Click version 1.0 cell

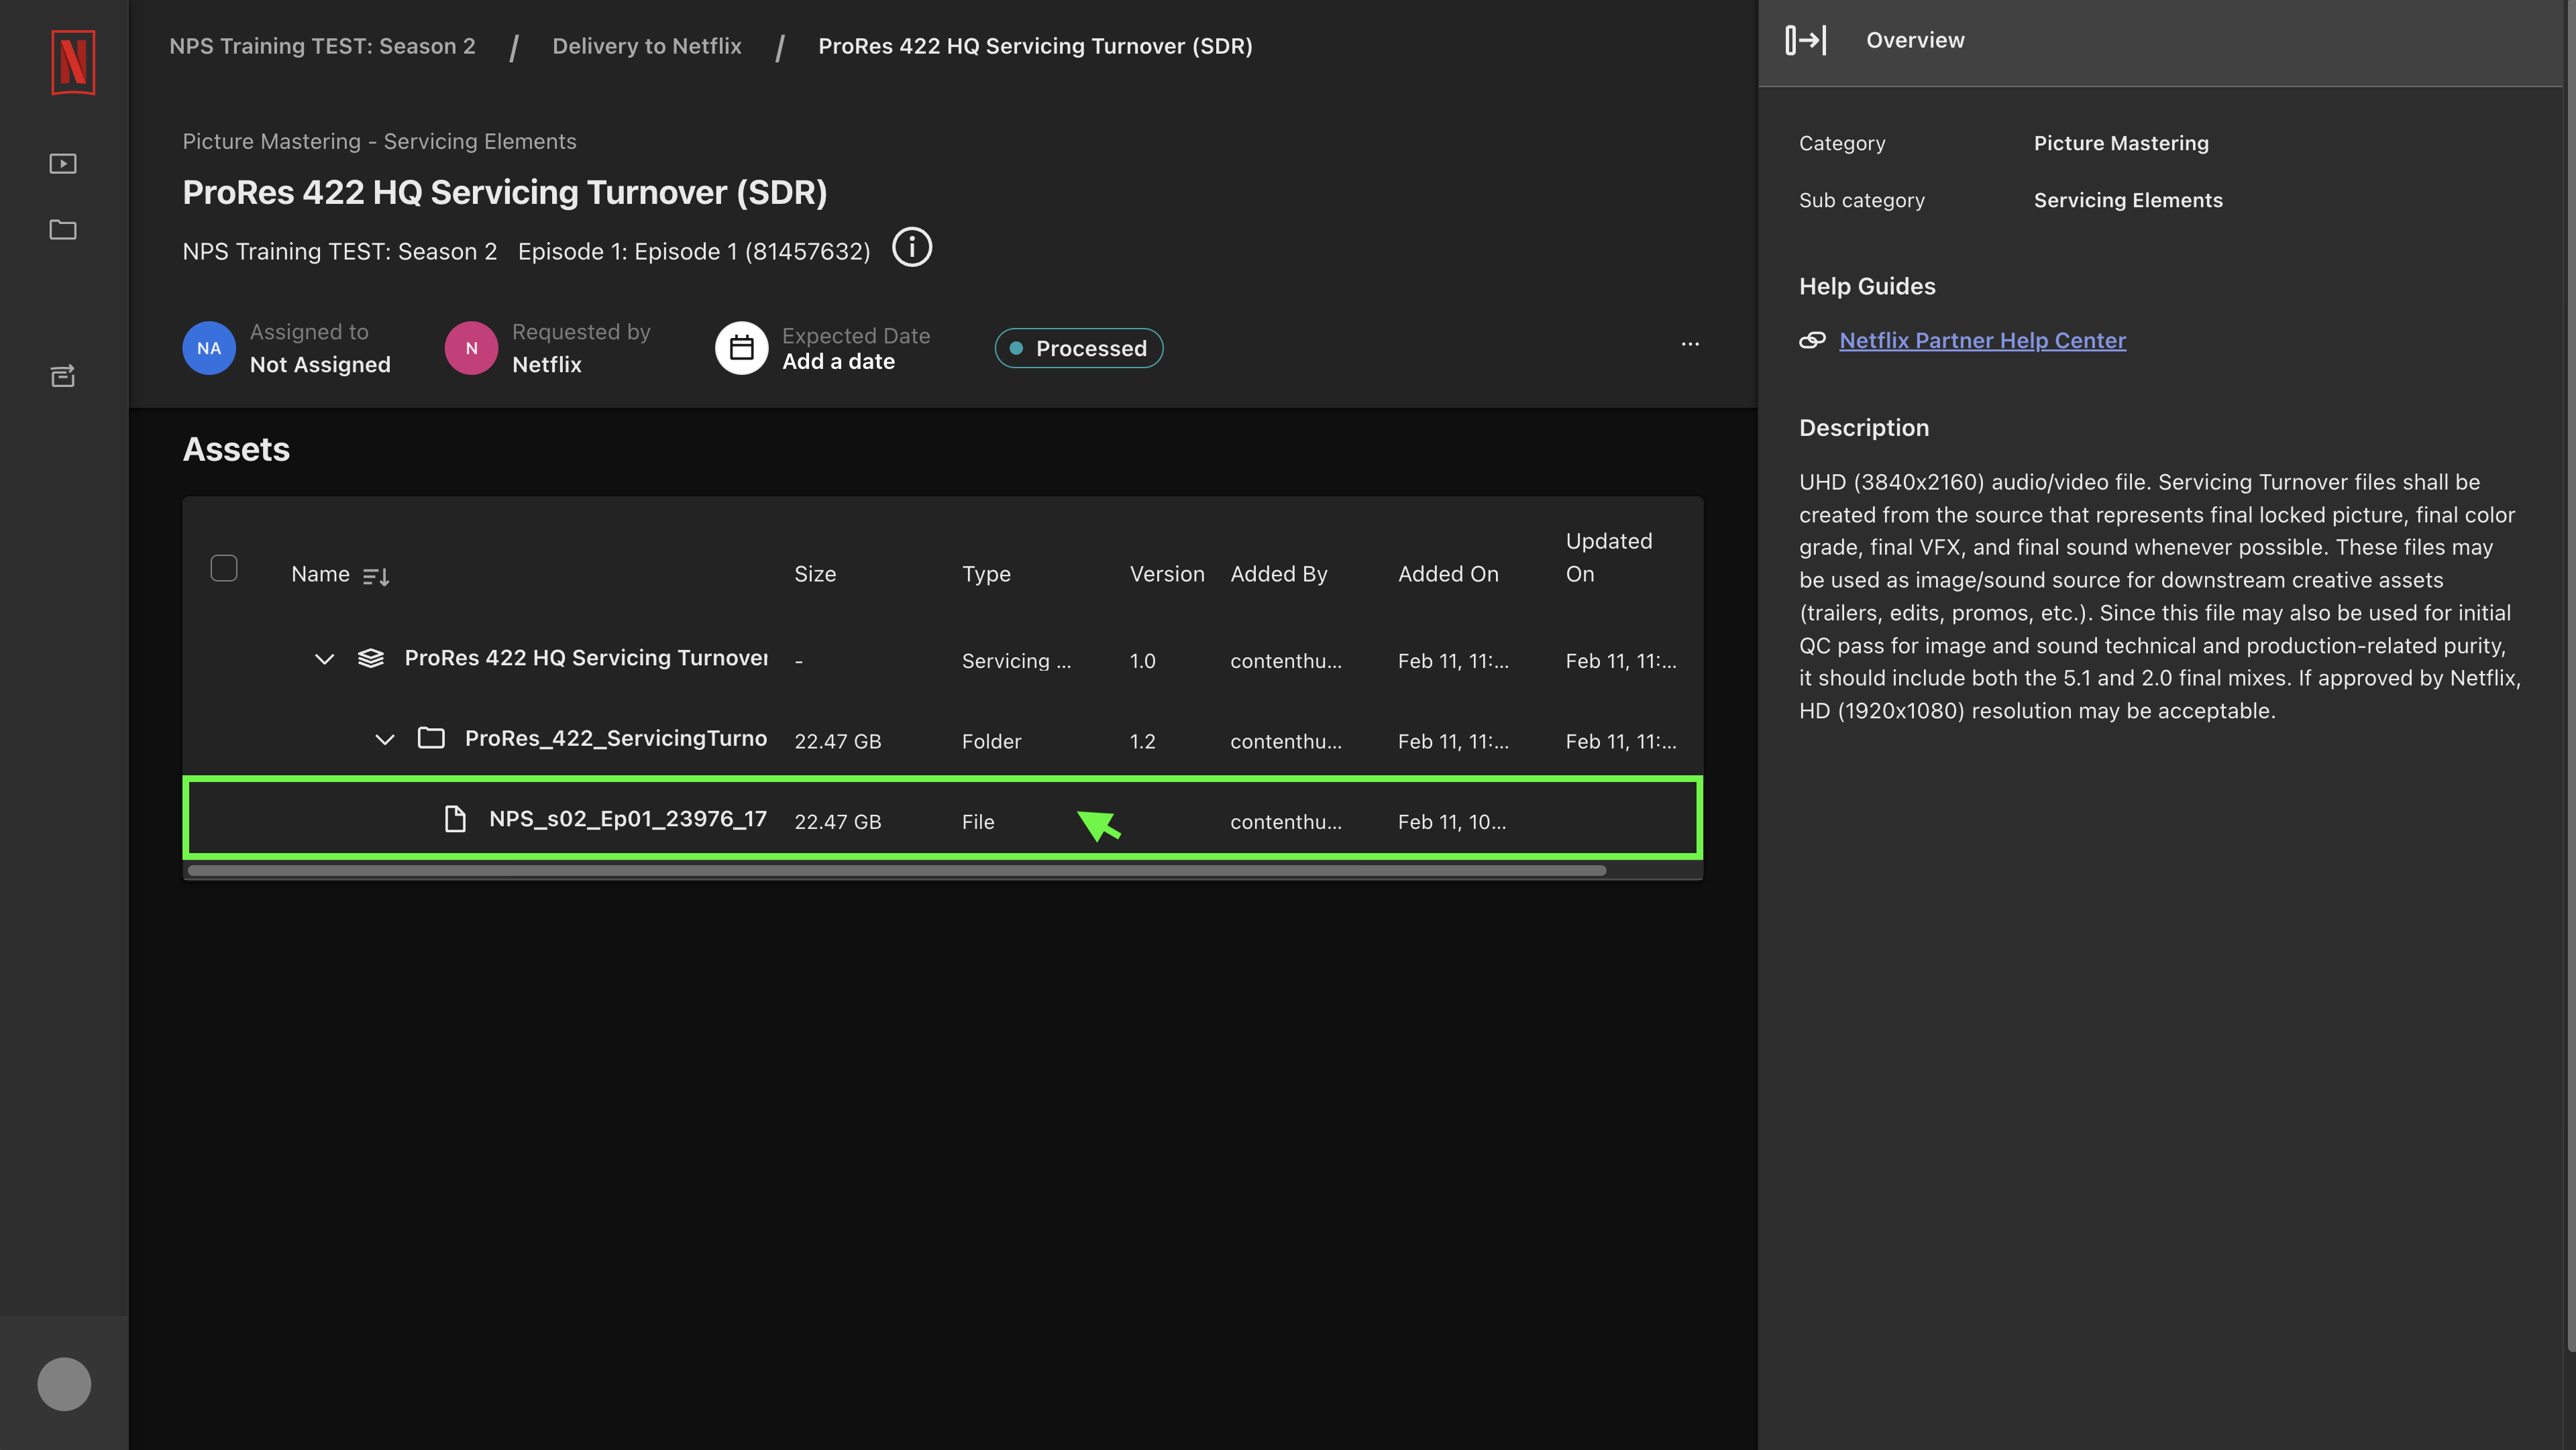(x=1142, y=661)
